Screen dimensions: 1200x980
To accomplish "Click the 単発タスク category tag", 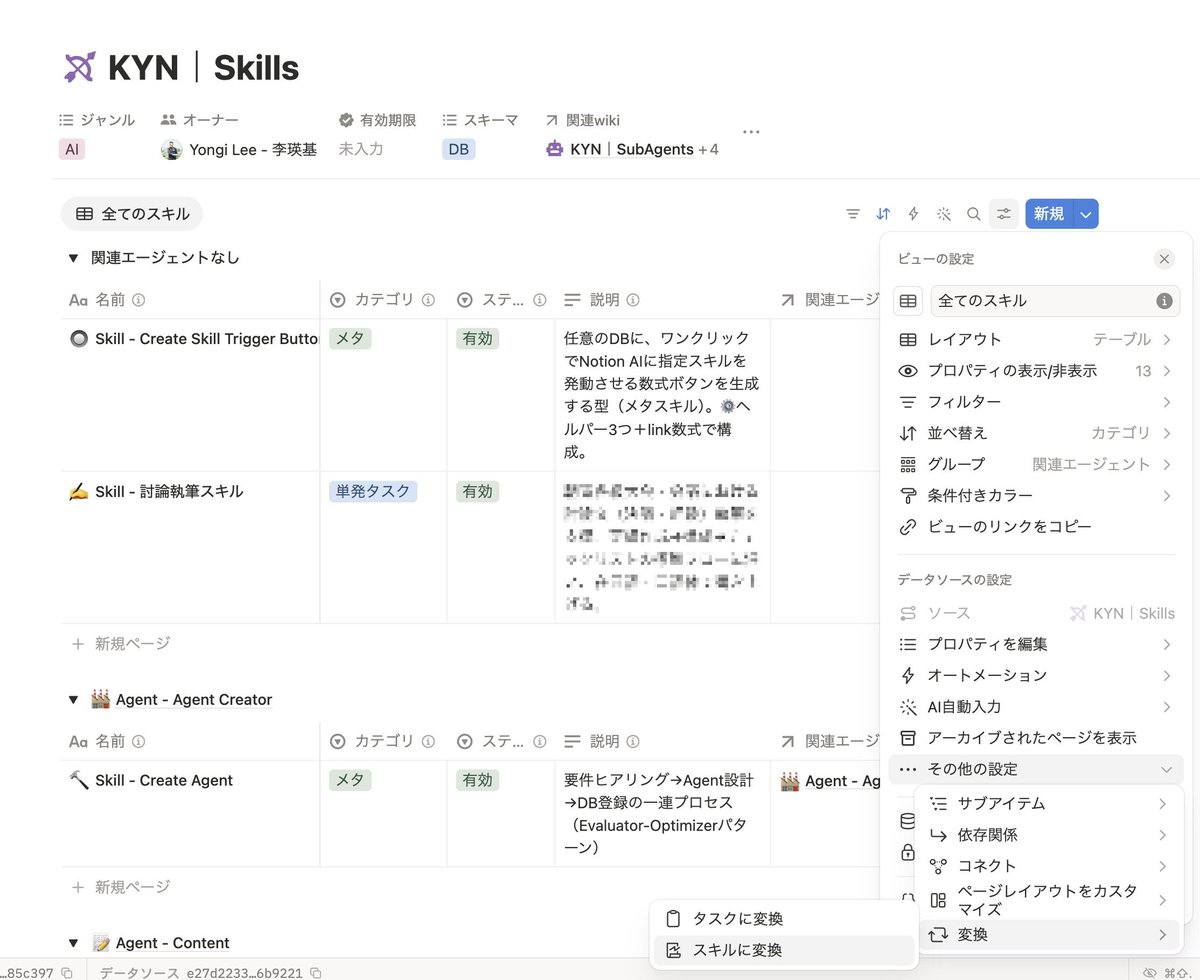I will (x=373, y=491).
